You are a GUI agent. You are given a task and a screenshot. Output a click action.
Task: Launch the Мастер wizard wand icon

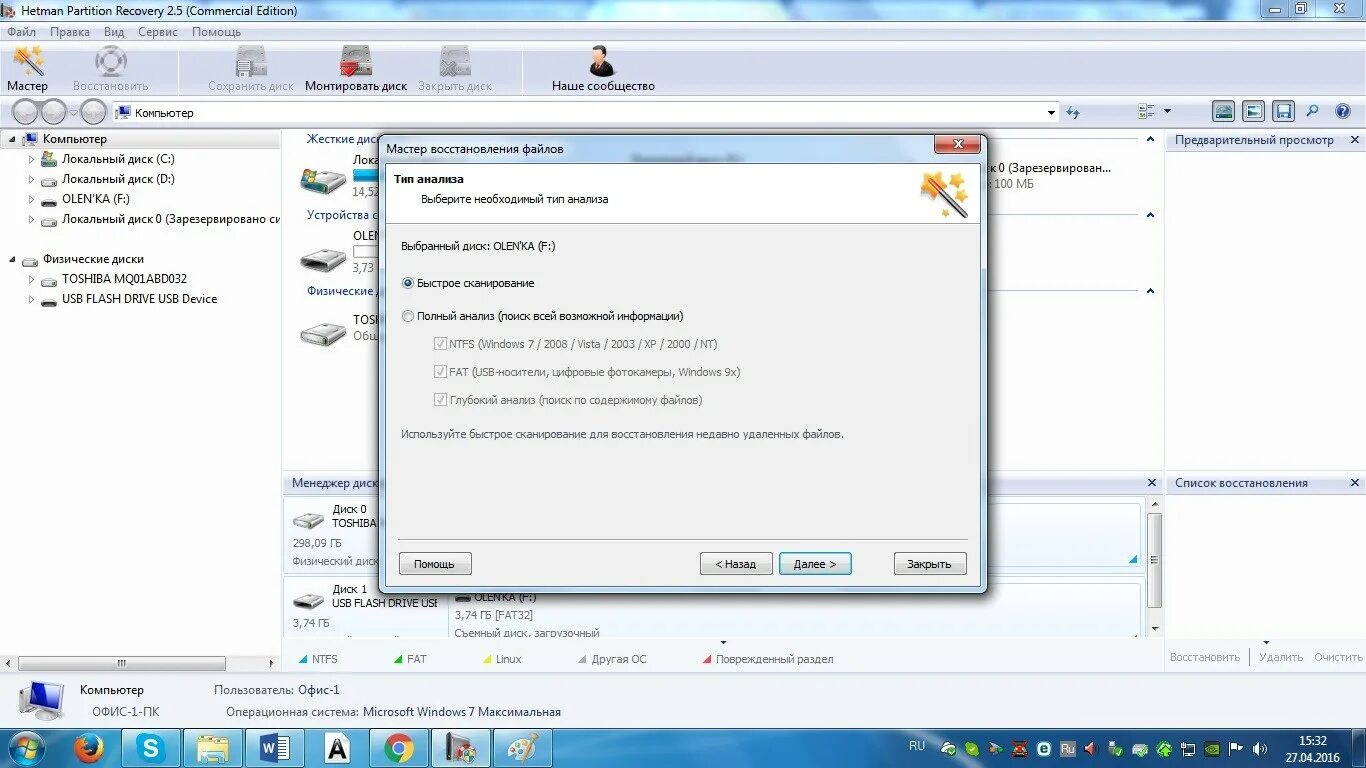[28, 62]
